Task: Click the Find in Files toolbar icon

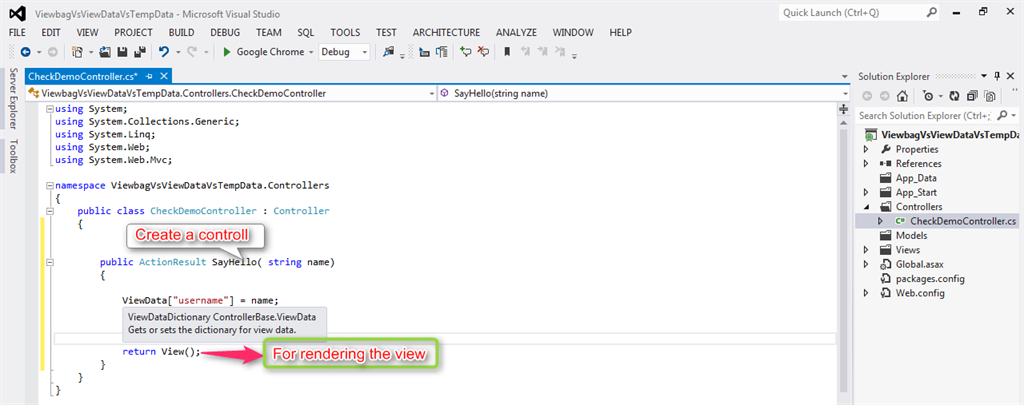Action: [x=389, y=52]
